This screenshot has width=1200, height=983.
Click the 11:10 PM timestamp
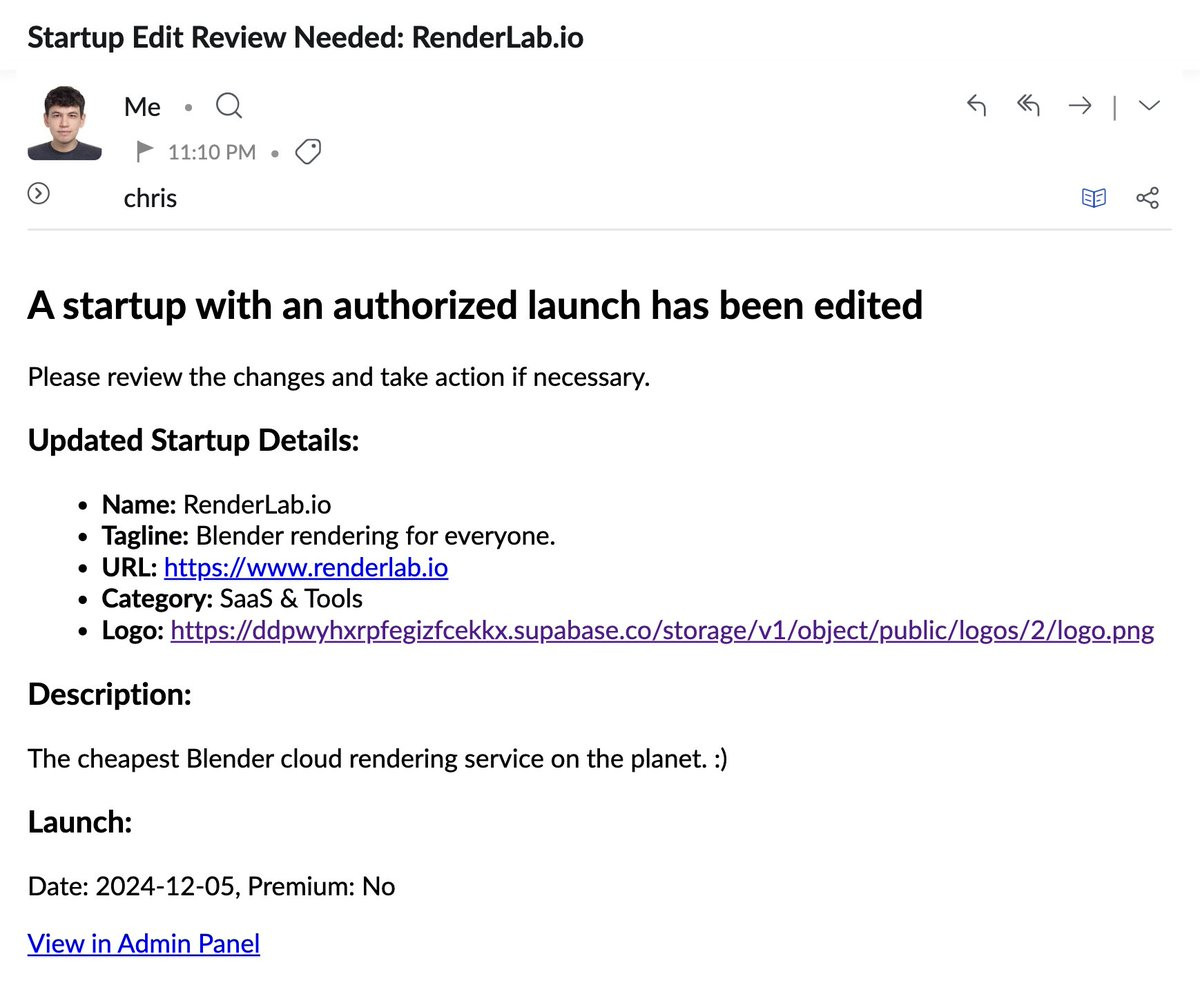pyautogui.click(x=212, y=152)
